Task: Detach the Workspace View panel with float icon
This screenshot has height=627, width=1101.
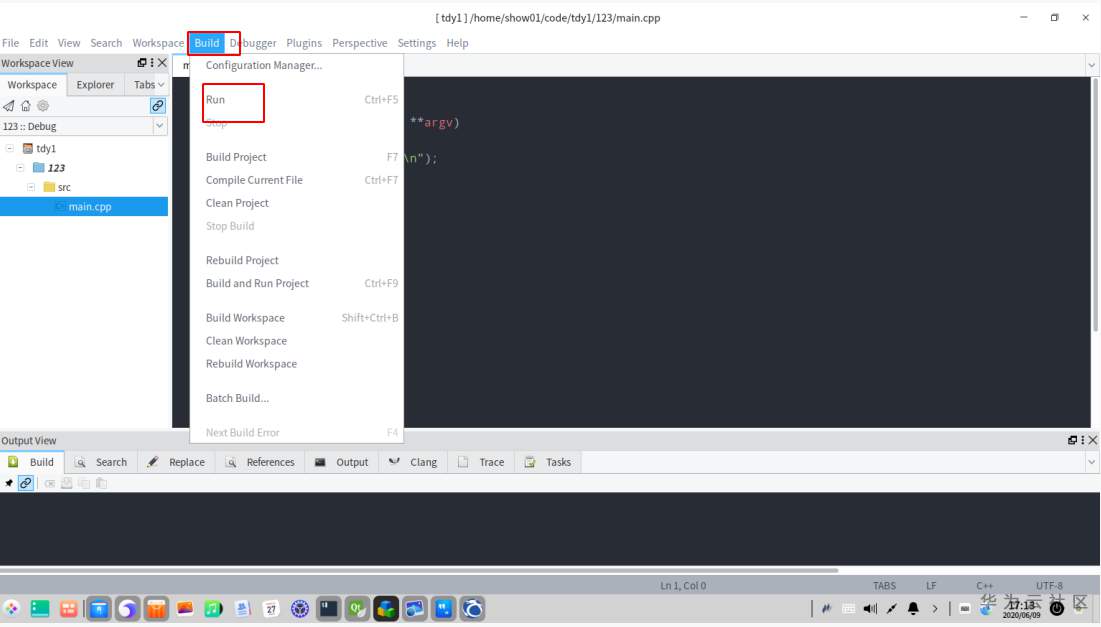Action: pos(142,62)
